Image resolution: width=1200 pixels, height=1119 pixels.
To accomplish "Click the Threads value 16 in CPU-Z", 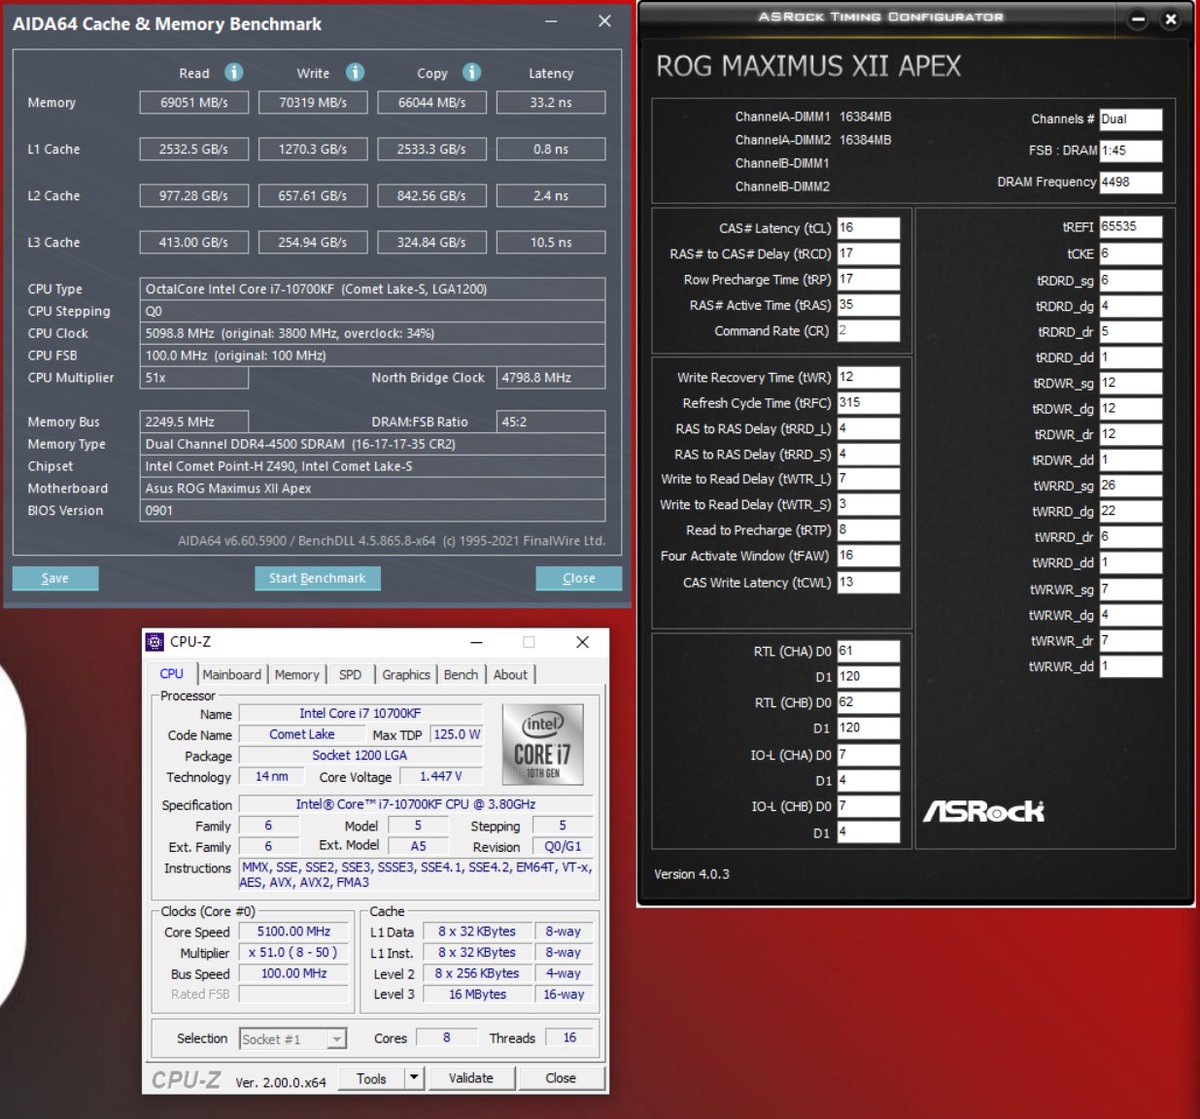I will click(x=569, y=1038).
